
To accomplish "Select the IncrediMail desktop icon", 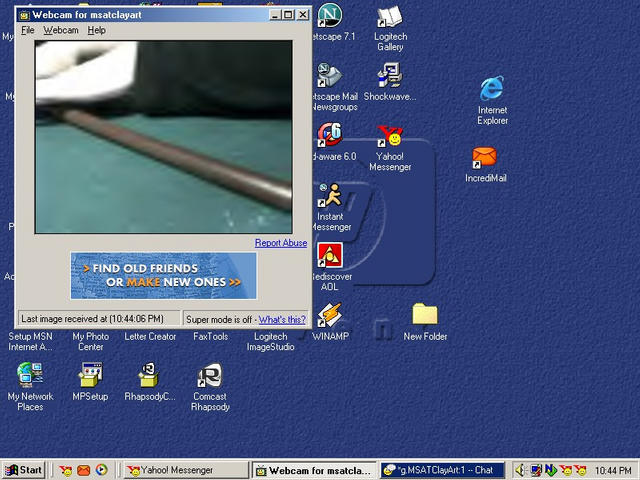I will coord(485,158).
